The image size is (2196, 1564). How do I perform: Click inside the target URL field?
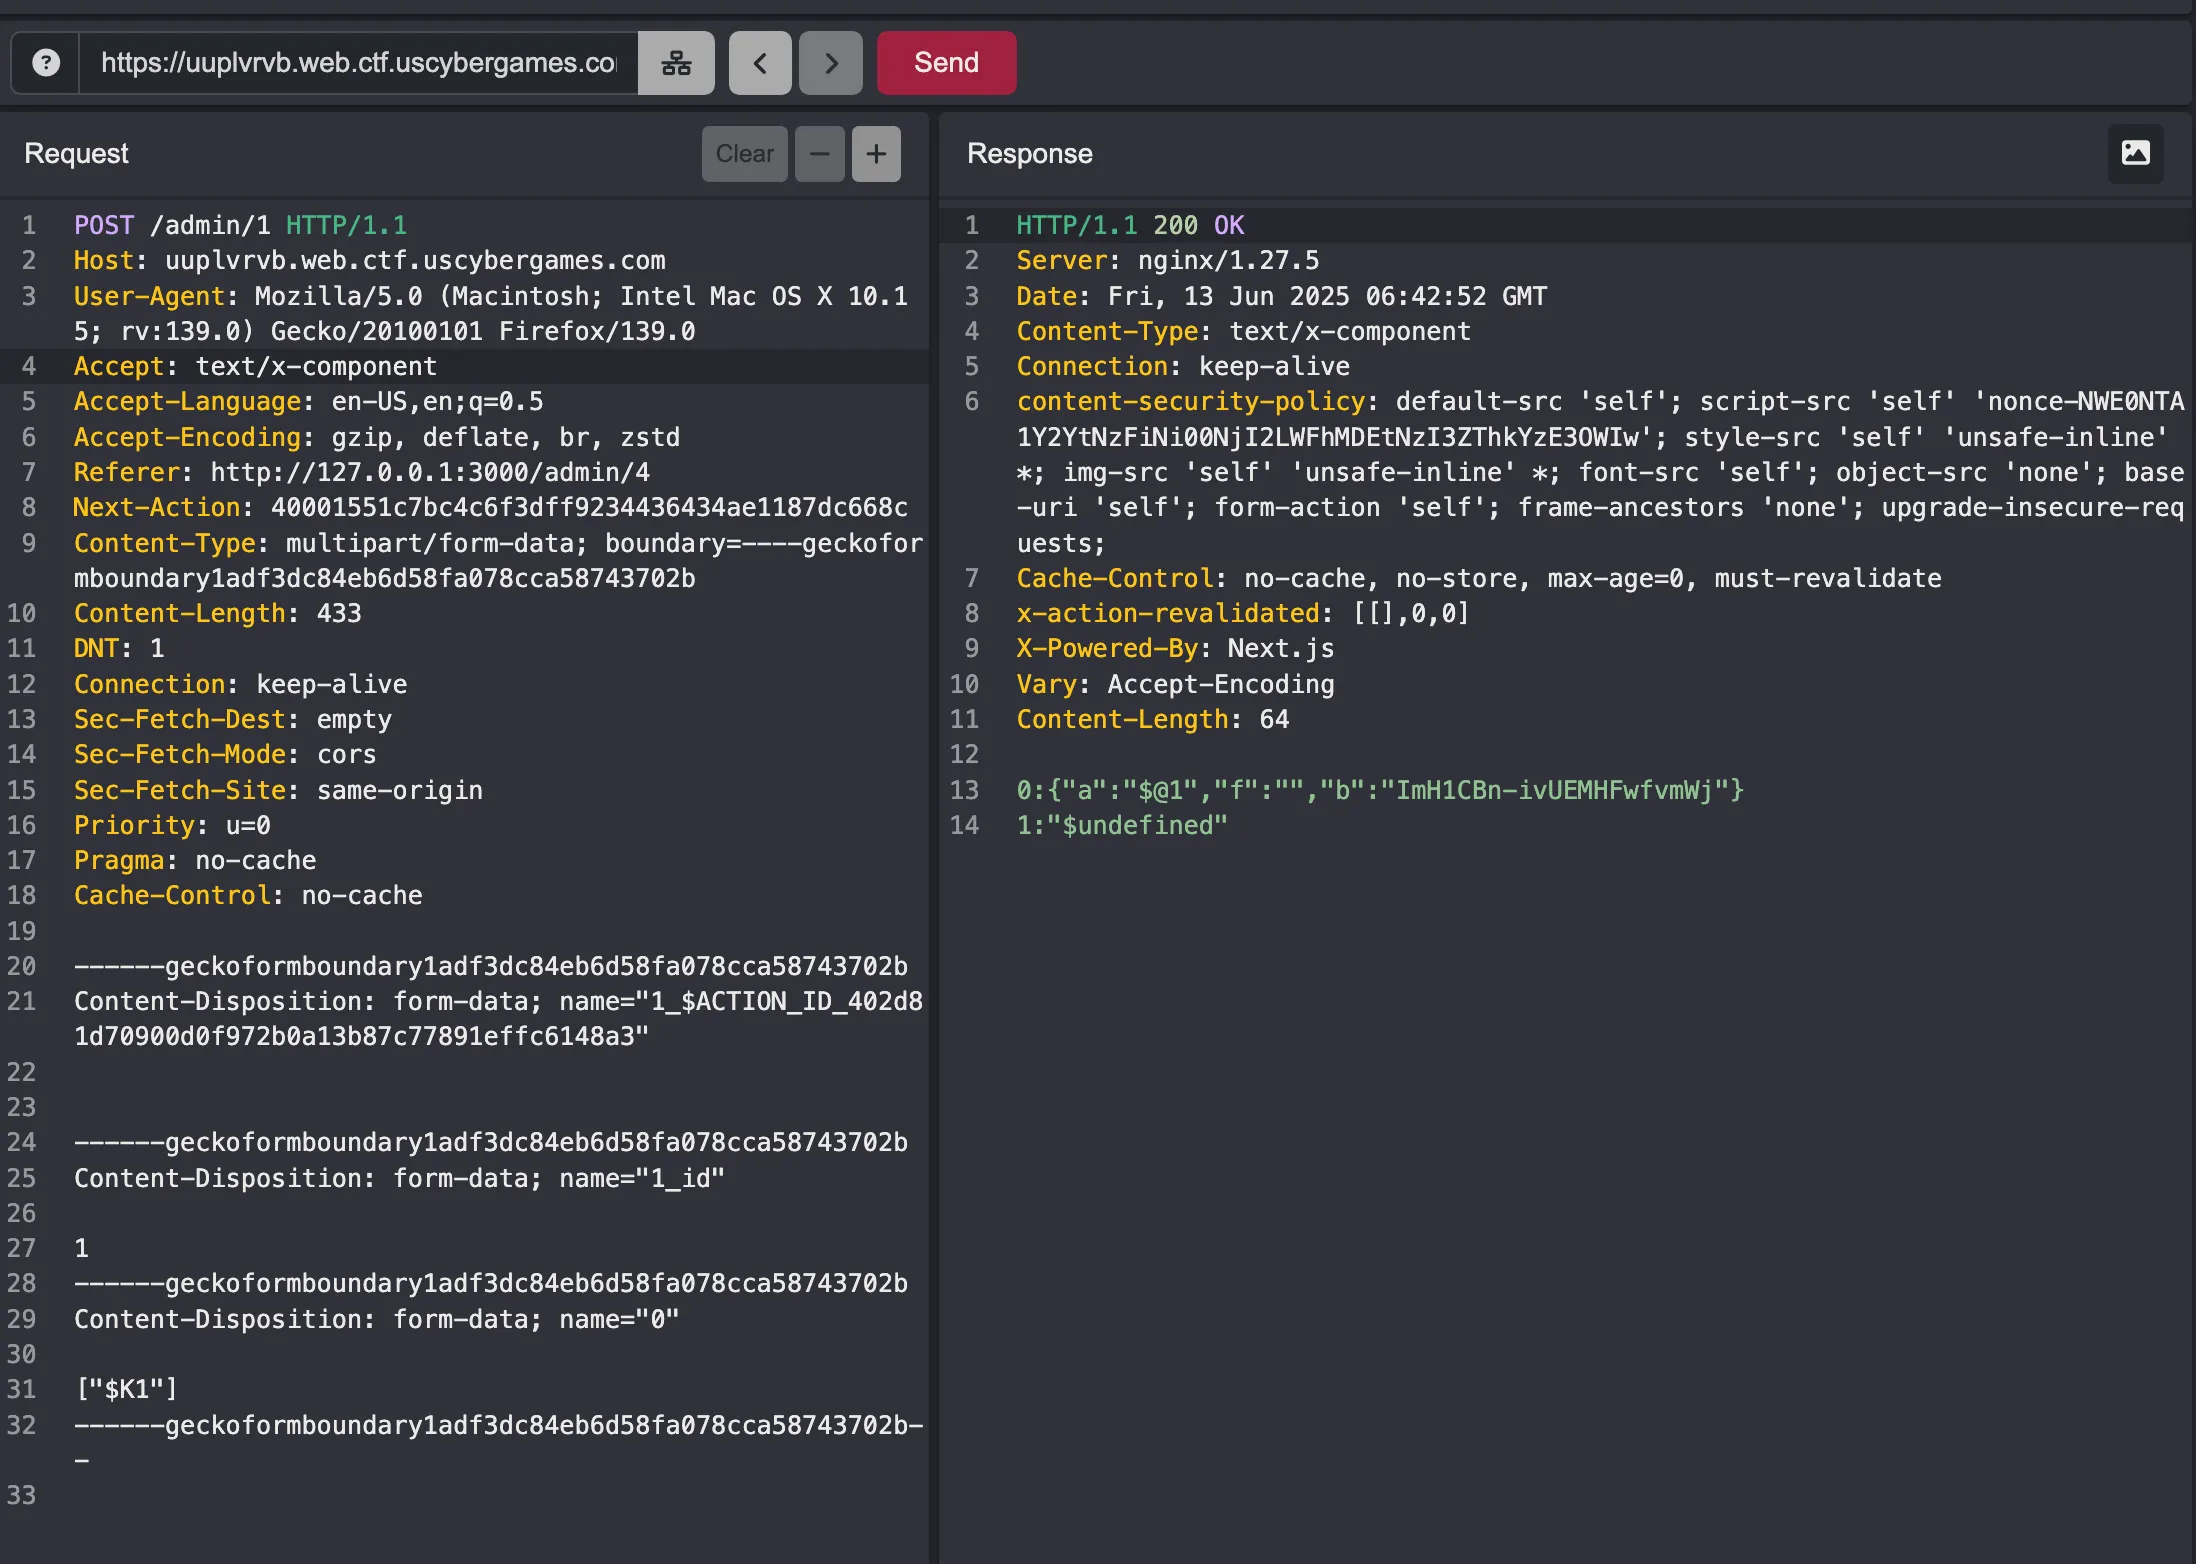click(x=358, y=63)
